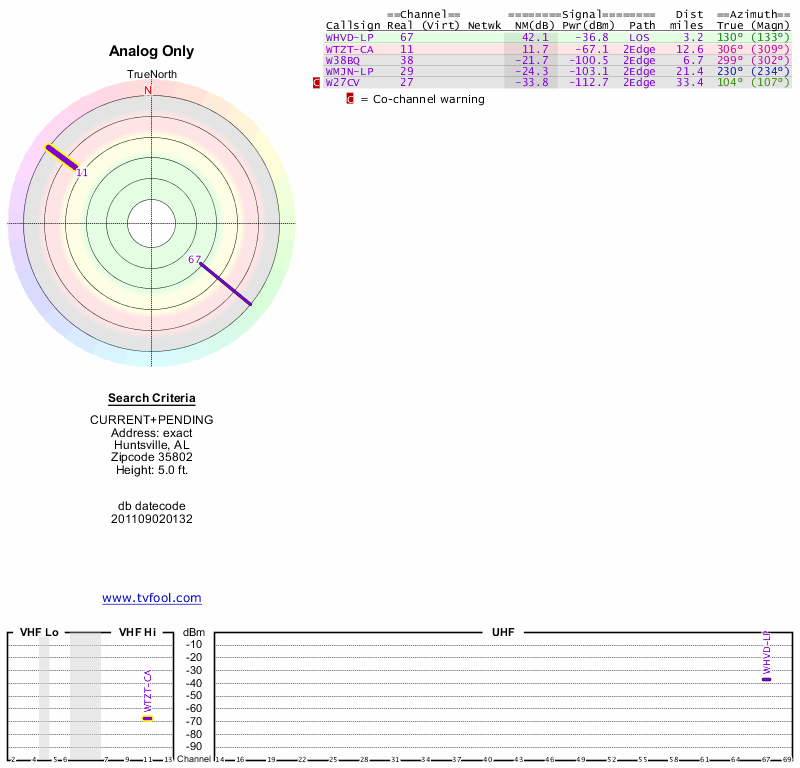
Task: Click the W27CV callsign entry
Action: point(342,82)
